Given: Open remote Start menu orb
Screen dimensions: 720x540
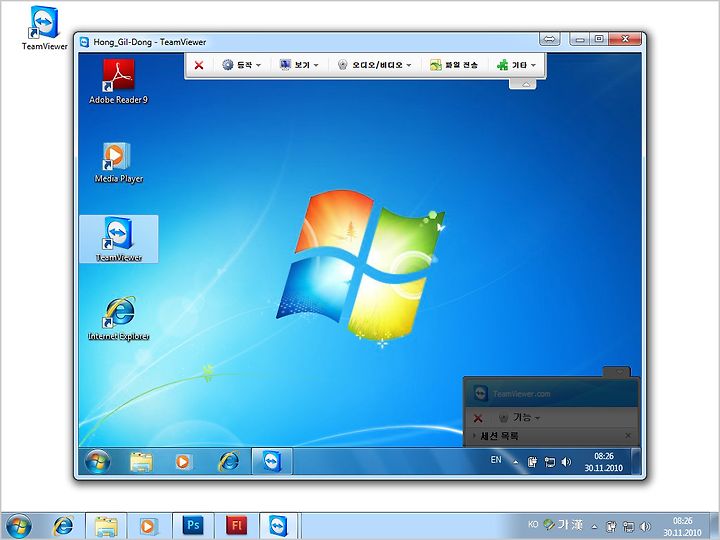Looking at the screenshot, I should [97, 461].
